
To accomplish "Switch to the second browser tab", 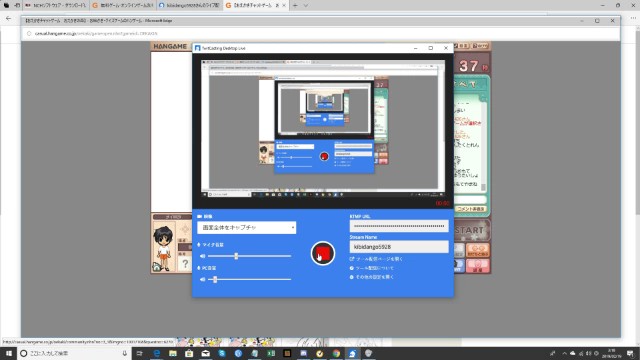I will [122, 5].
